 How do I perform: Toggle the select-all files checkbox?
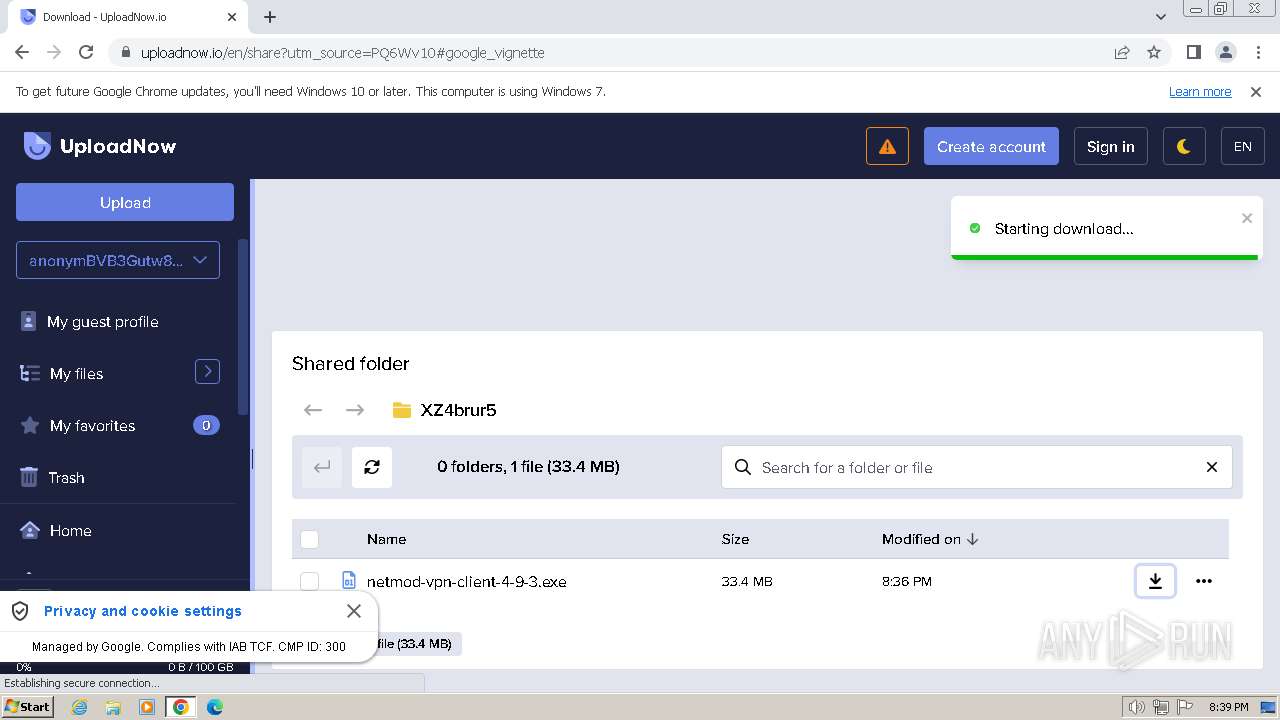310,539
